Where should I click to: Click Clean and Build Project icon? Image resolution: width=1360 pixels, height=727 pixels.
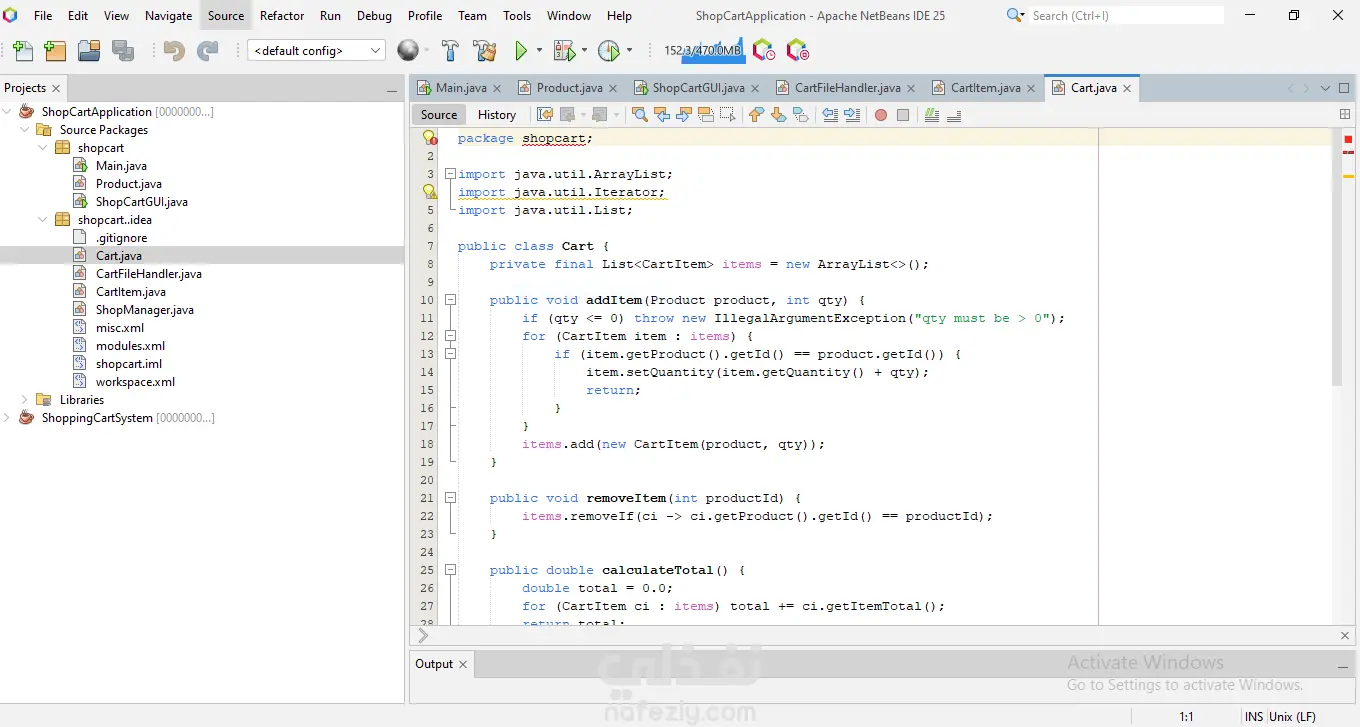[485, 51]
